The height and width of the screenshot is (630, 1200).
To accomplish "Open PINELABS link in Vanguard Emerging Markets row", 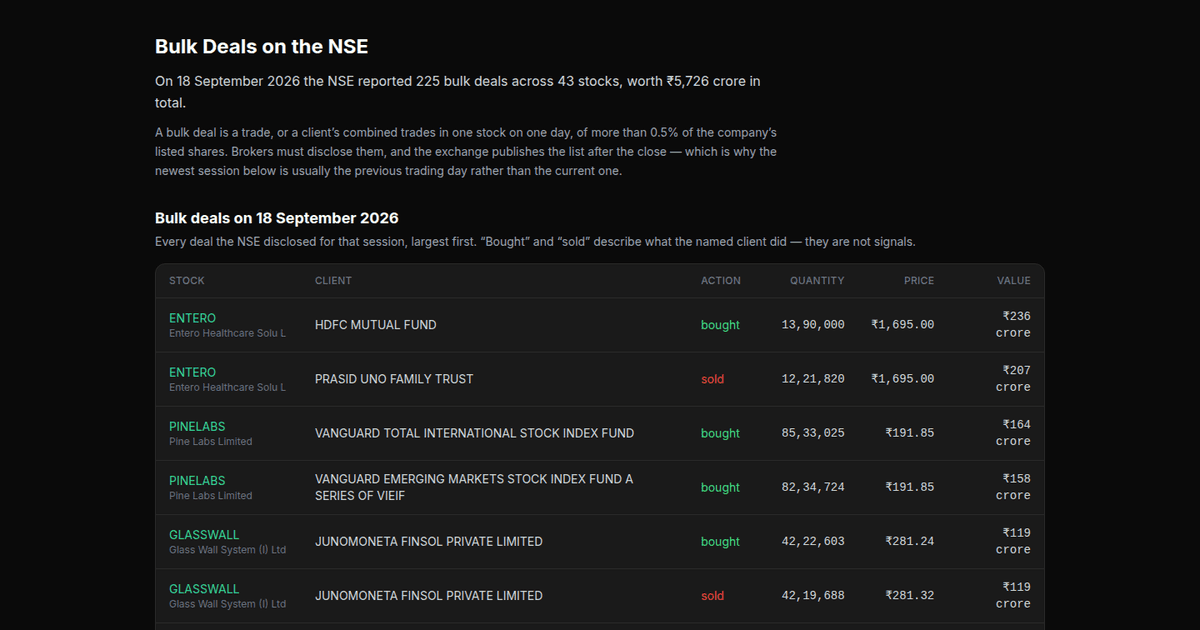I will 197,480.
